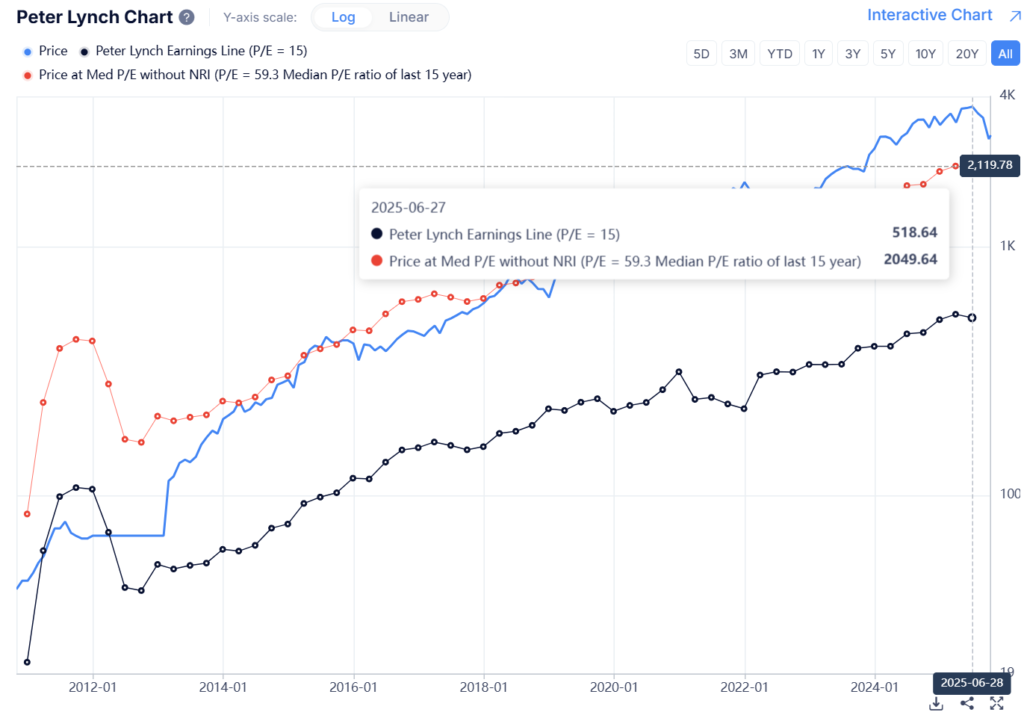Choose the 3Y time range
Screen dimensions: 1024x718
[853, 54]
